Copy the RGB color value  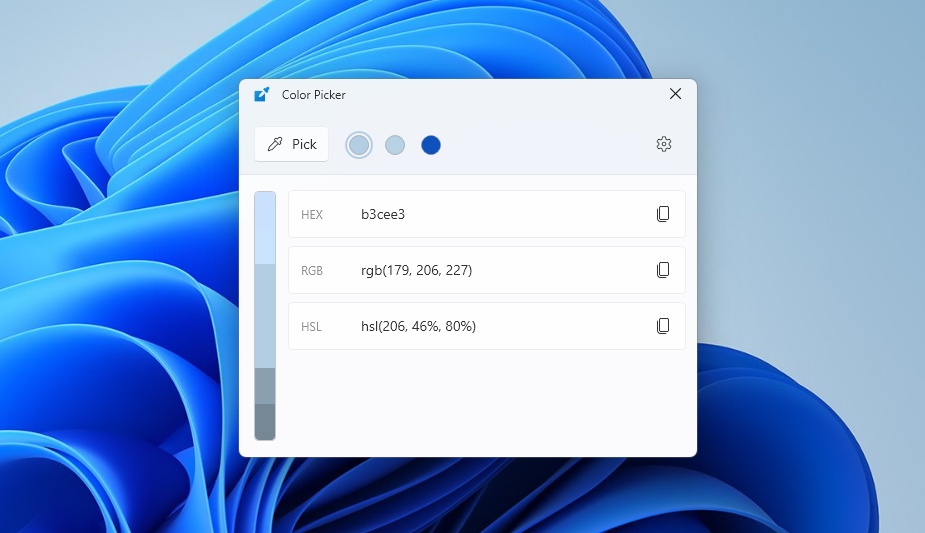coord(662,270)
